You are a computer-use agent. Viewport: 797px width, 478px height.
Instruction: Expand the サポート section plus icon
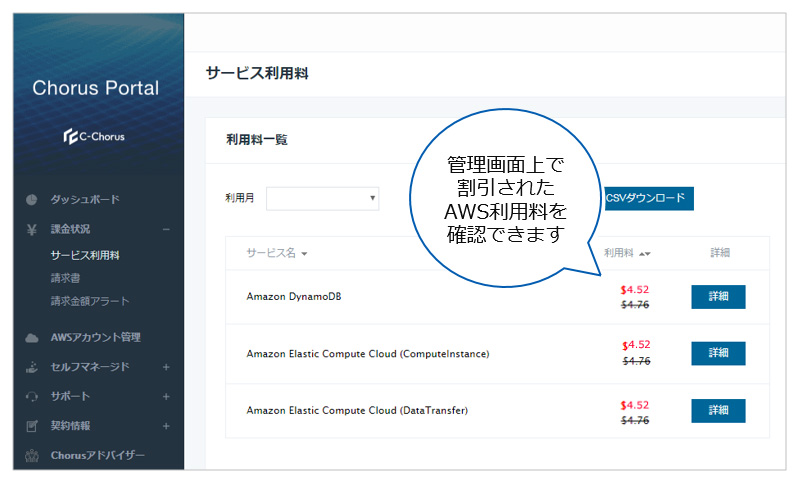pos(166,397)
